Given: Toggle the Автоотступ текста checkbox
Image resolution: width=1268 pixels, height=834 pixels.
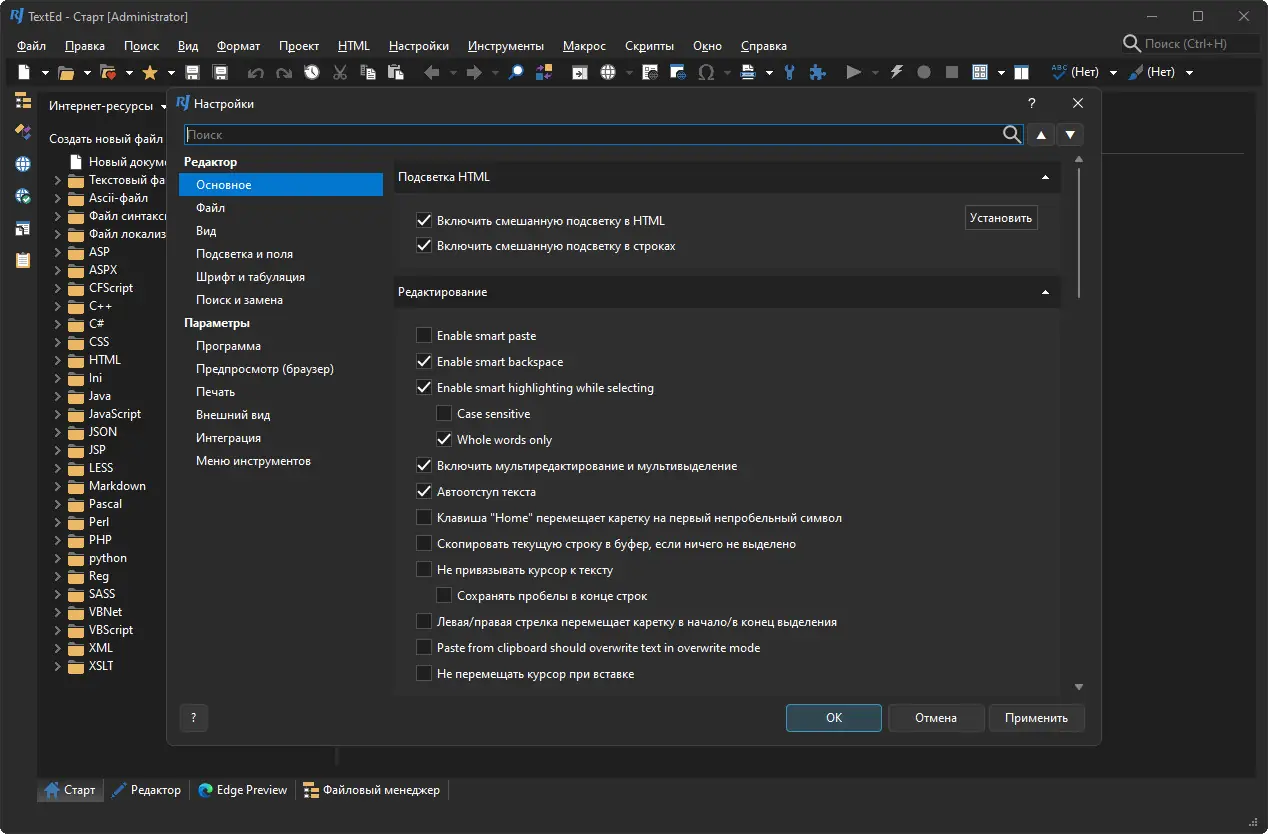Looking at the screenshot, I should coord(424,492).
